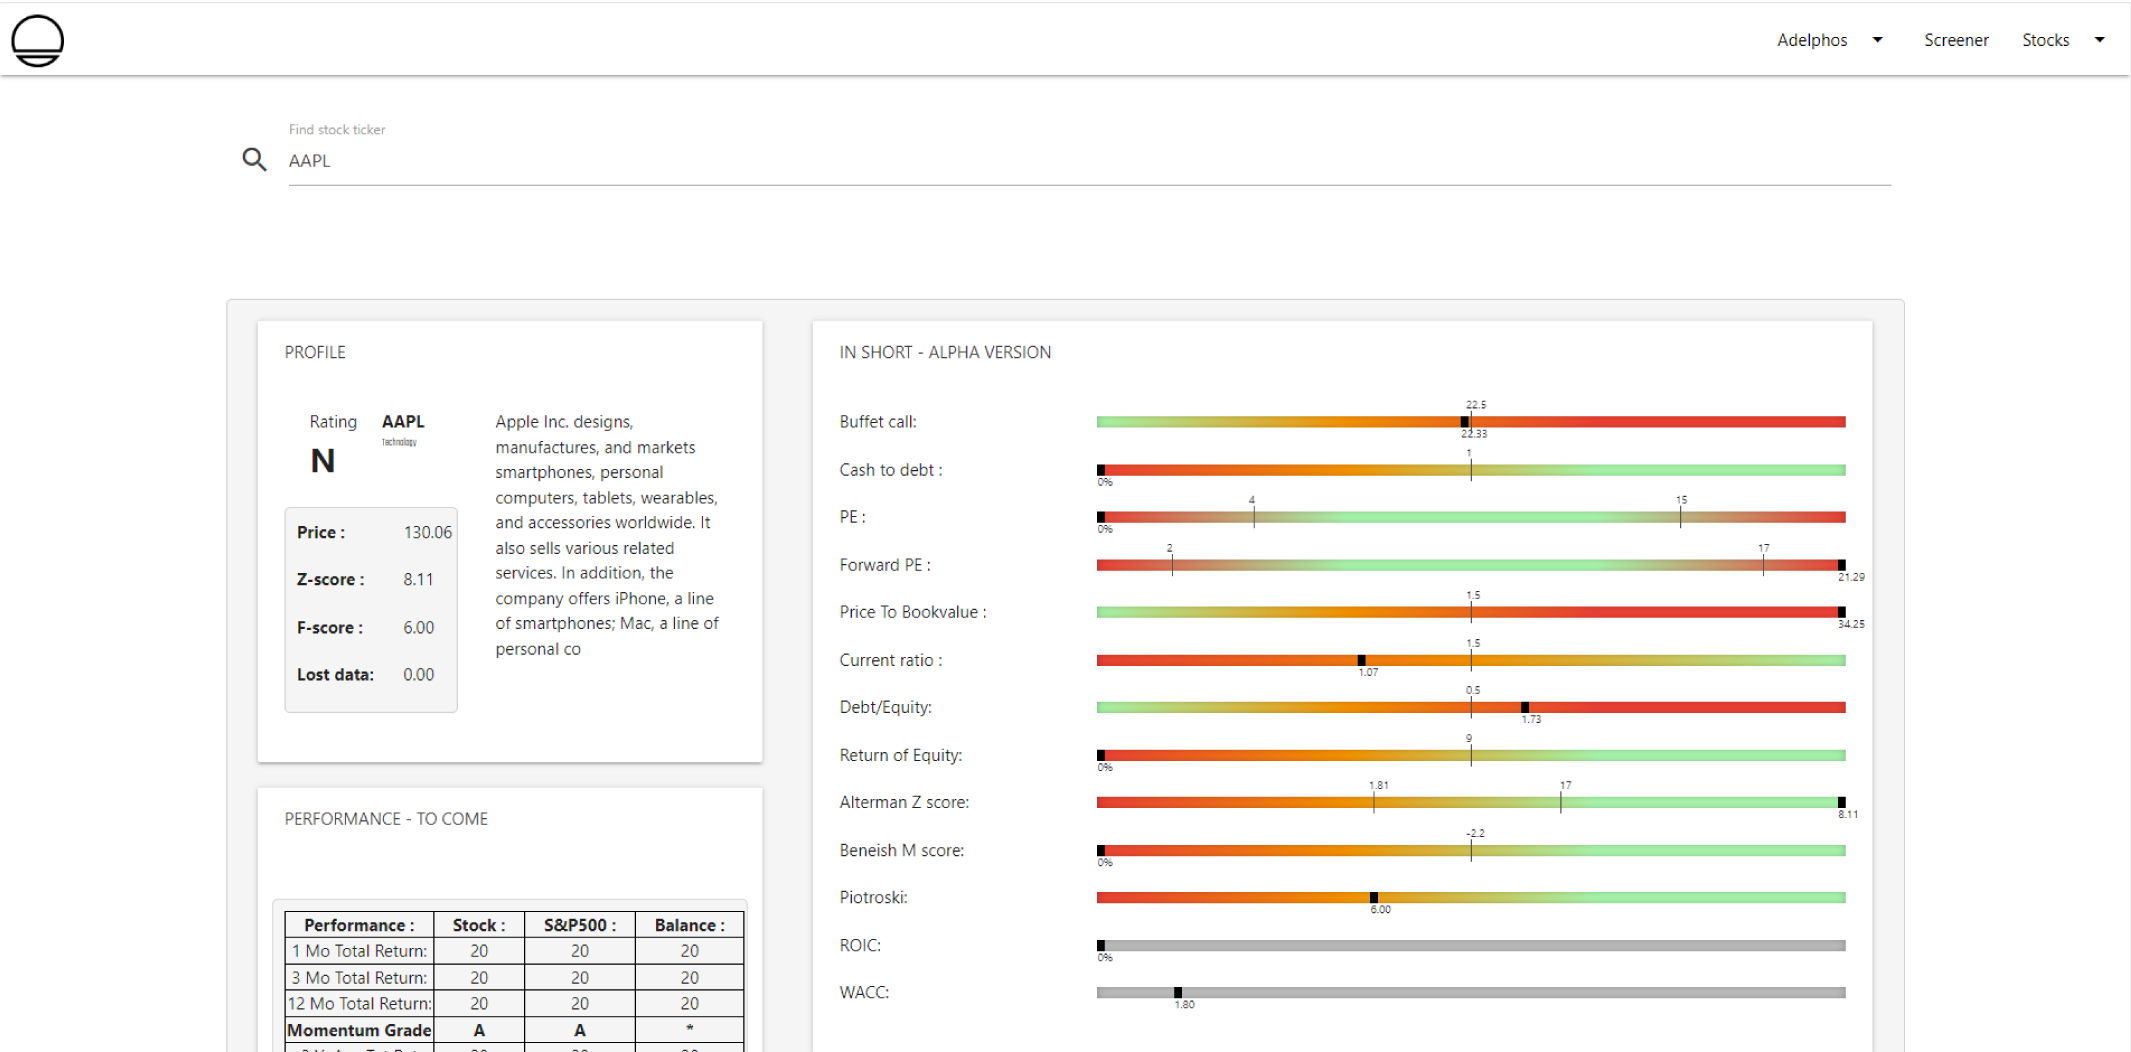Click the Forward PE gauge bar
The width and height of the screenshot is (2131, 1052).
1470,565
